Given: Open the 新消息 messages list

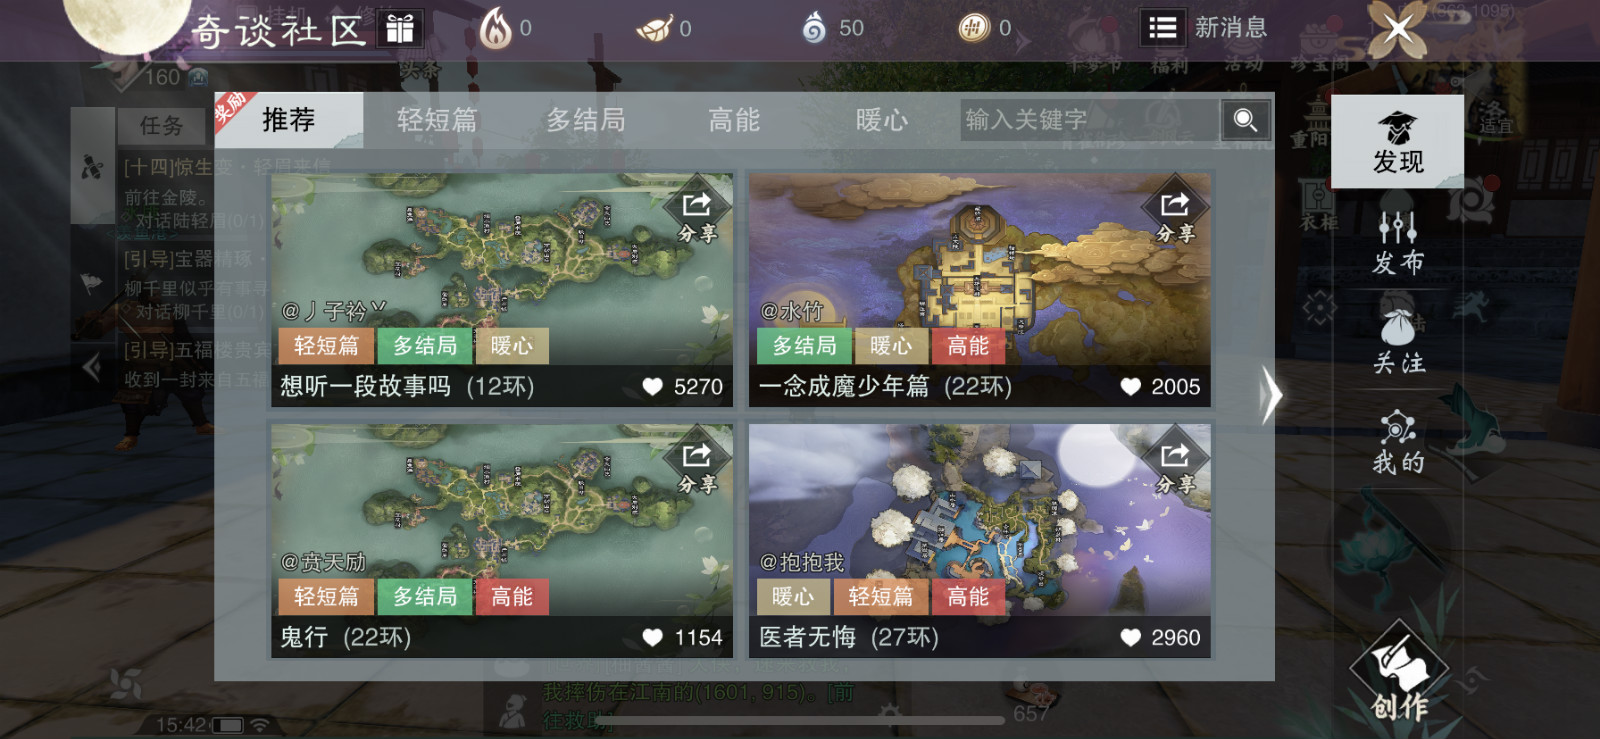Looking at the screenshot, I should click(x=1204, y=28).
